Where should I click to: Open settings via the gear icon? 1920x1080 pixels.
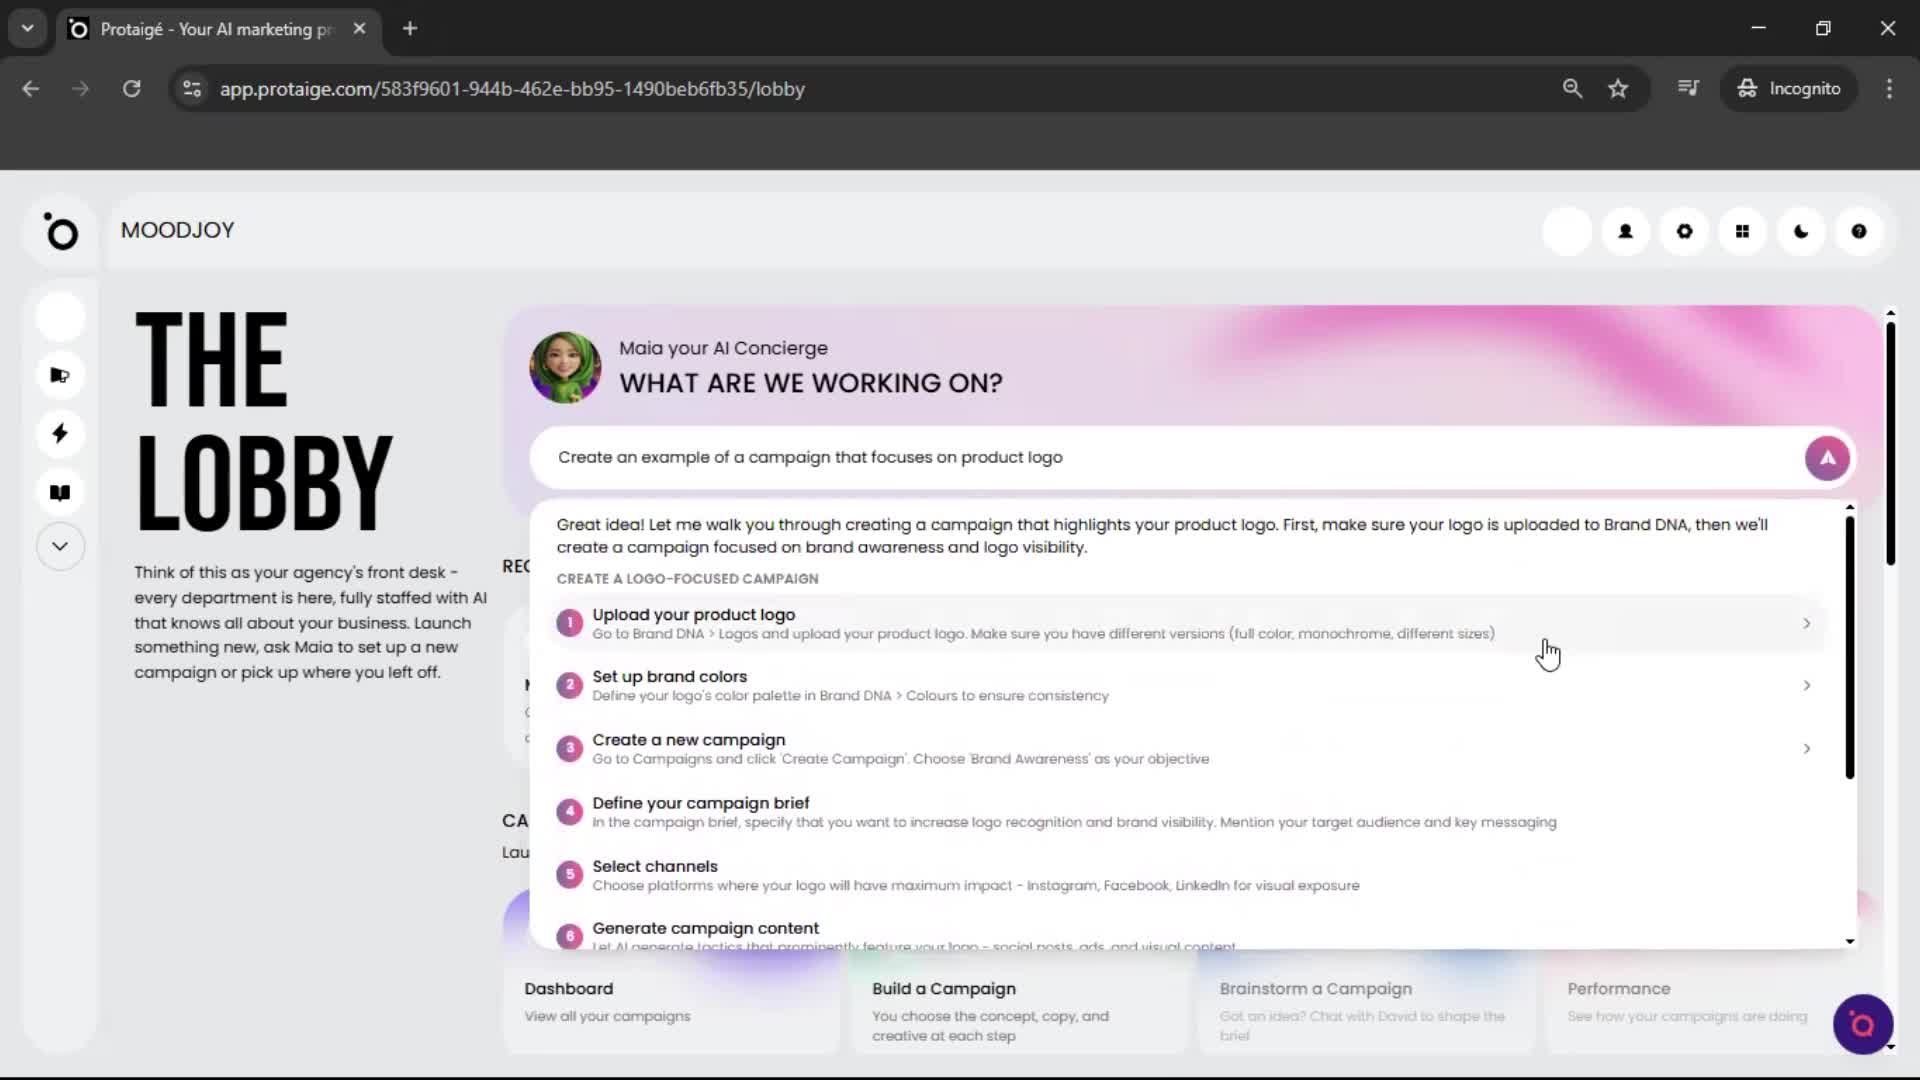[x=1684, y=231]
